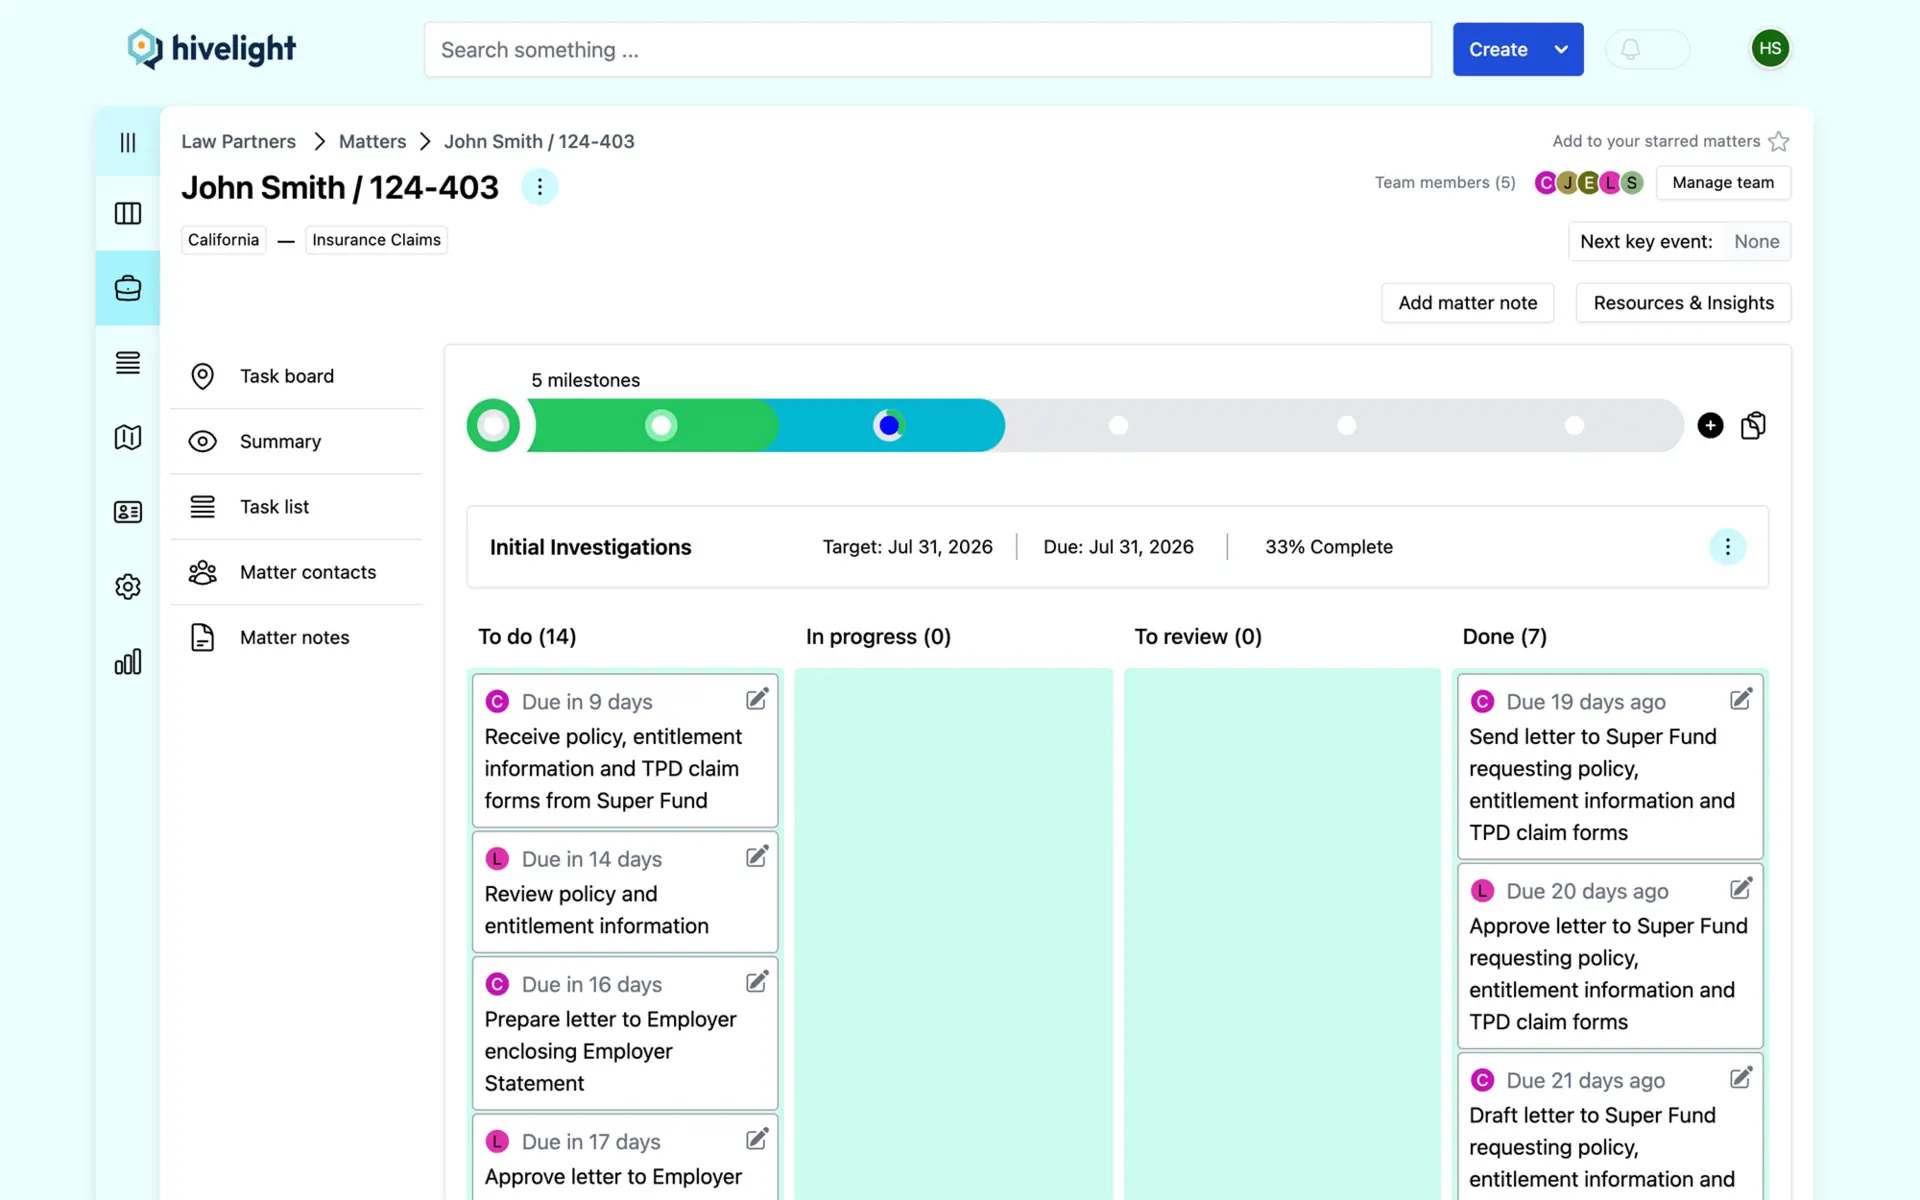Go to Law Partners breadcrumb
Viewport: 1920px width, 1200px height.
(x=238, y=142)
